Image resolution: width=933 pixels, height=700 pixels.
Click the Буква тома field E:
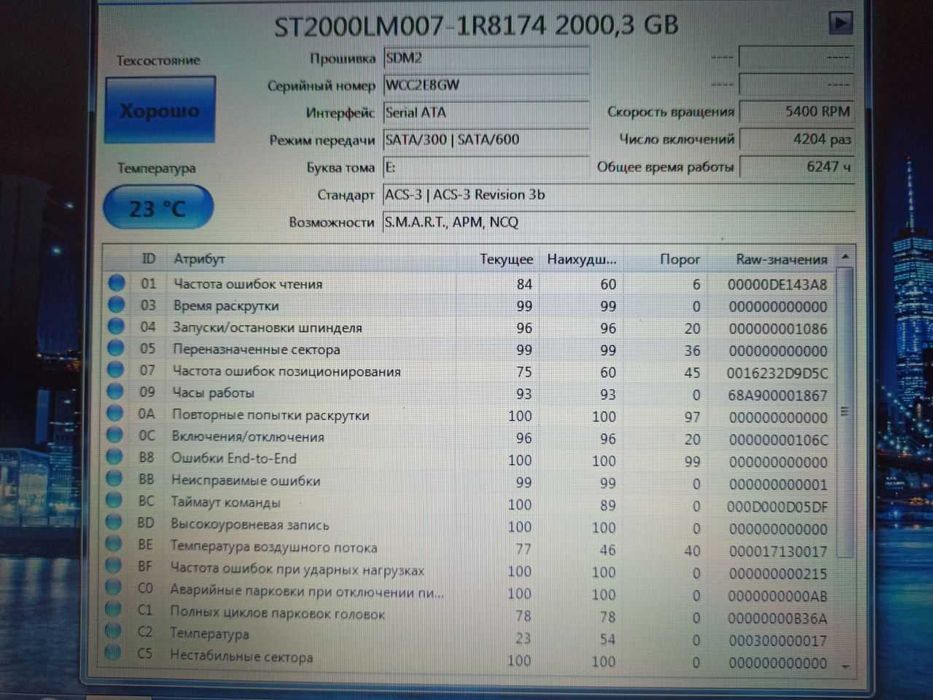tap(486, 167)
